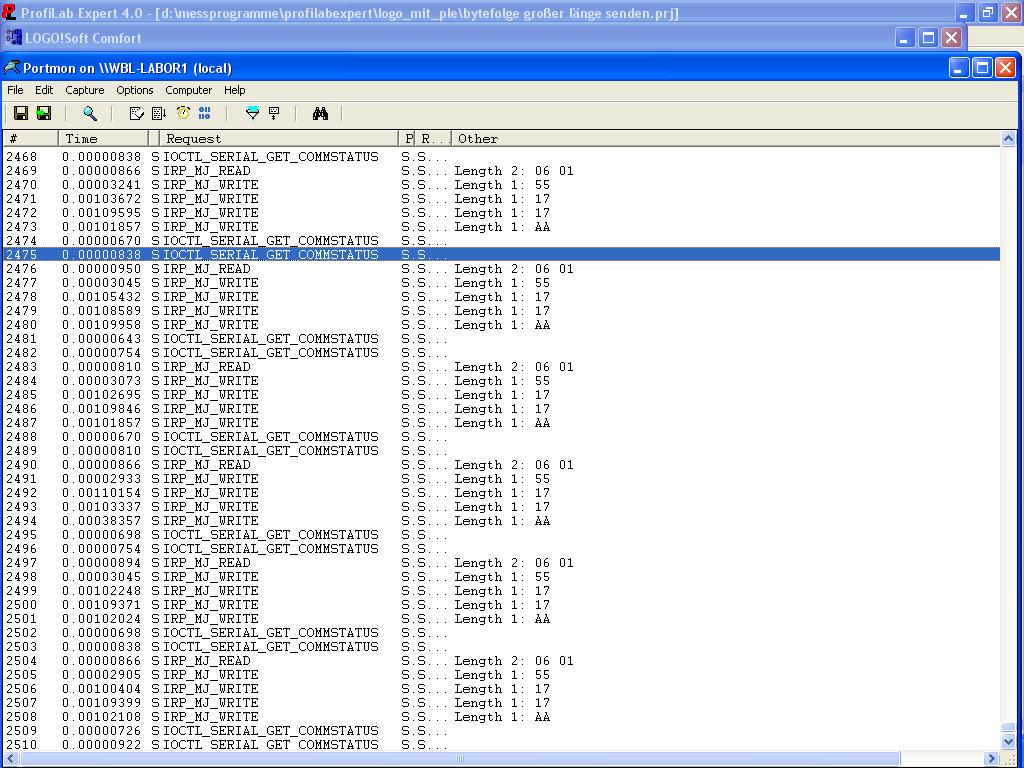
Task: Select row number 2483
Action: tap(22, 367)
